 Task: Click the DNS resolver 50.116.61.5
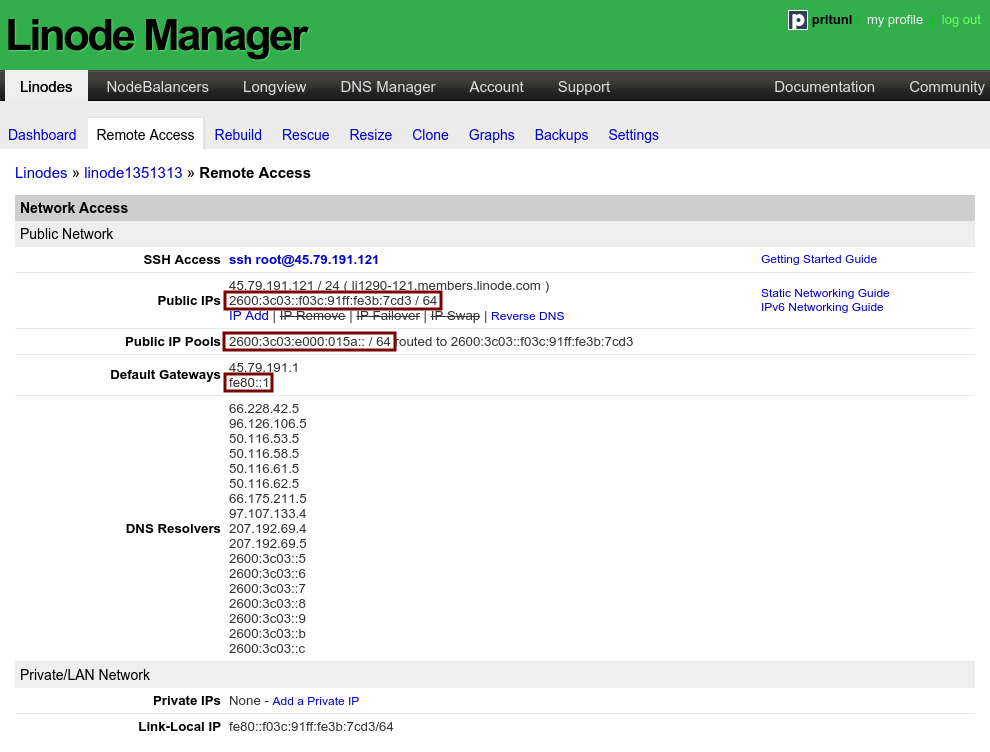264,469
